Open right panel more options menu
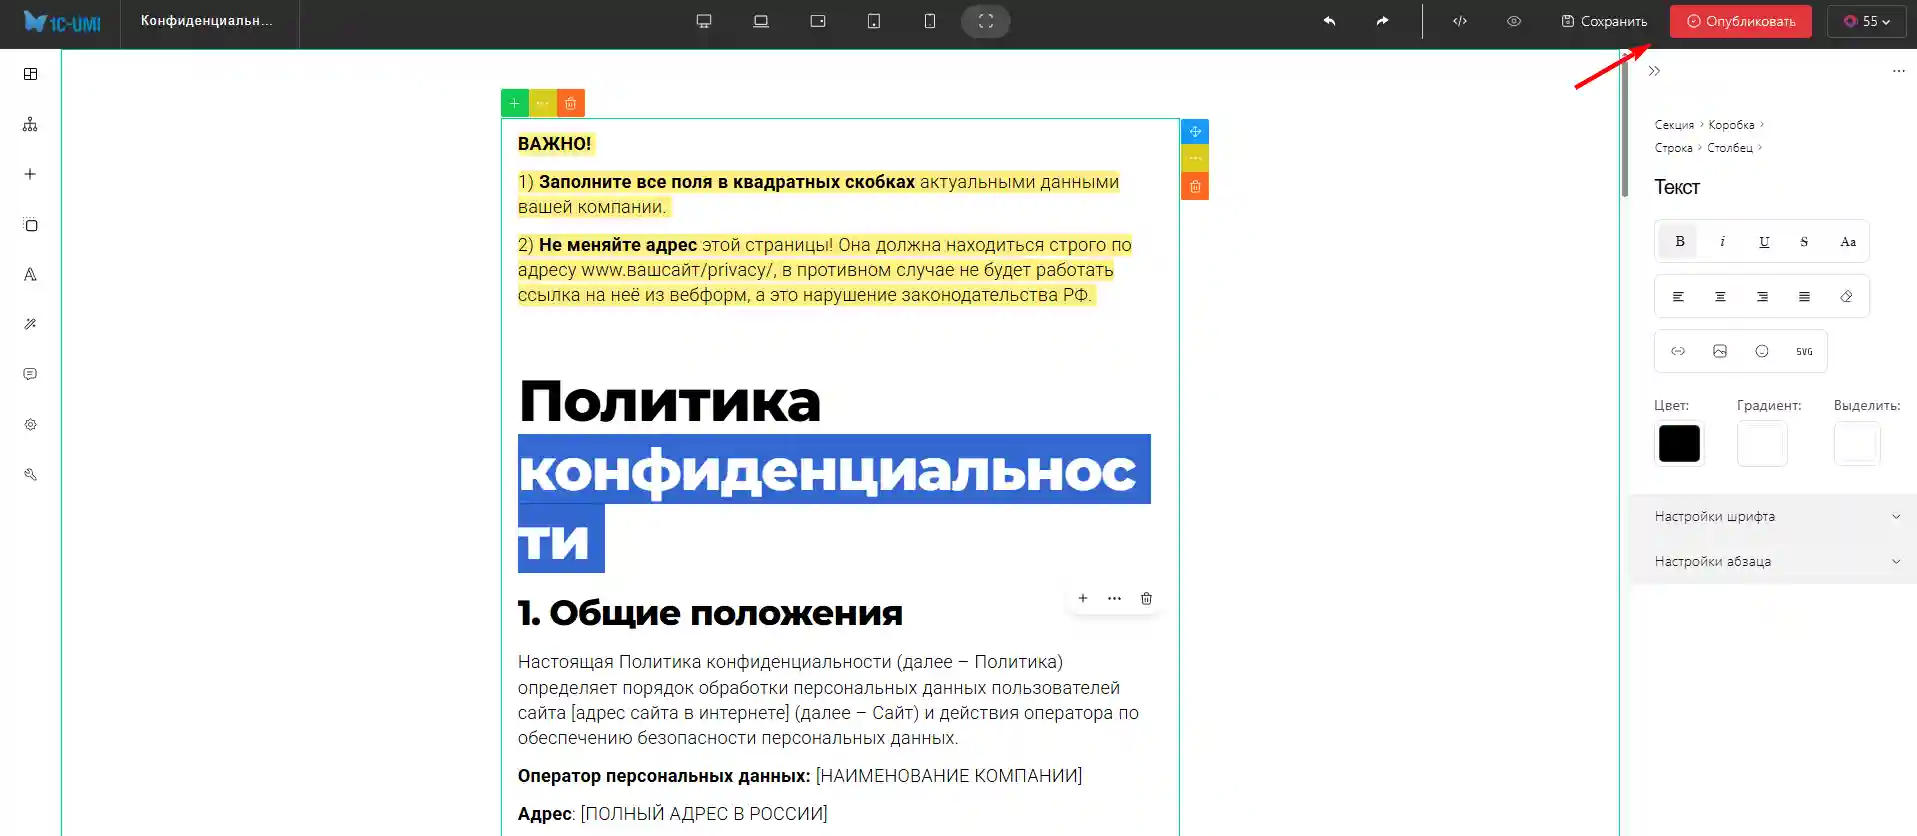Screen dimensions: 1917x836 (1899, 71)
